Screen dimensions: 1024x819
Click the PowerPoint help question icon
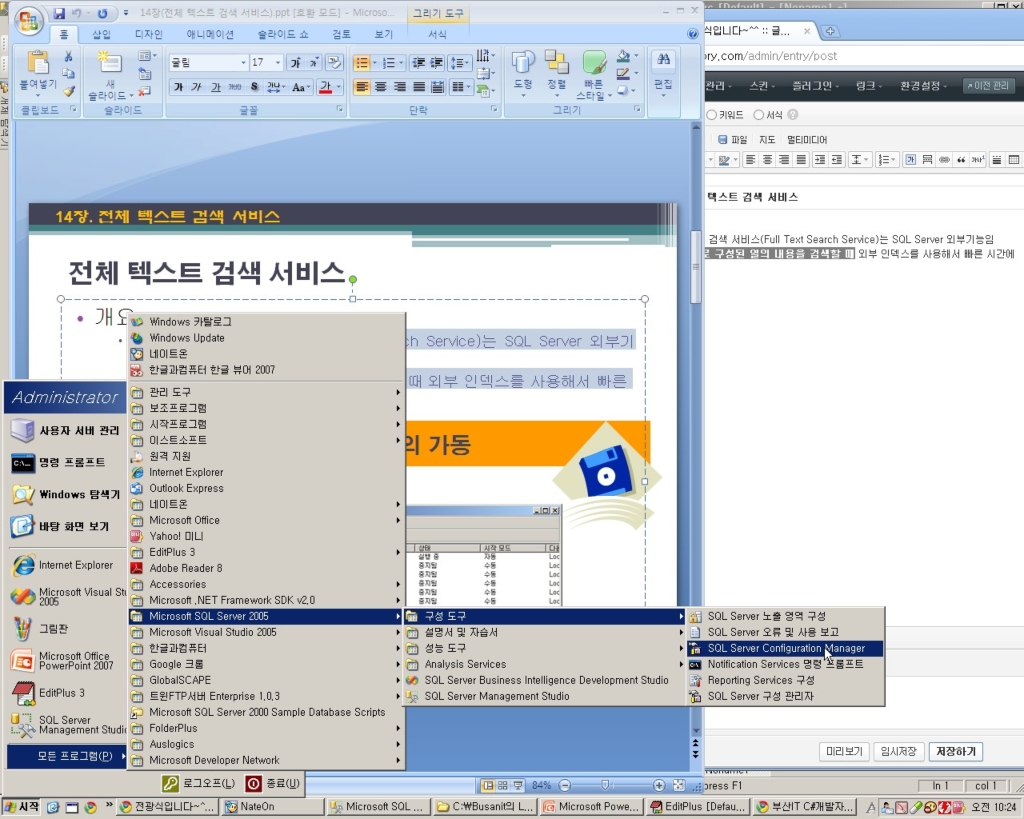(x=692, y=34)
